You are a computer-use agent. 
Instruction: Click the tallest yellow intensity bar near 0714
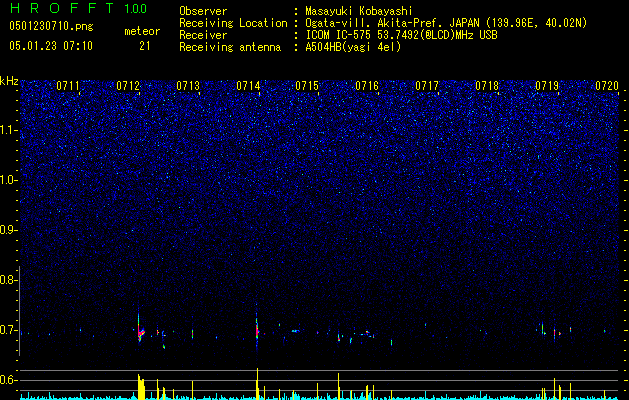tap(258, 384)
